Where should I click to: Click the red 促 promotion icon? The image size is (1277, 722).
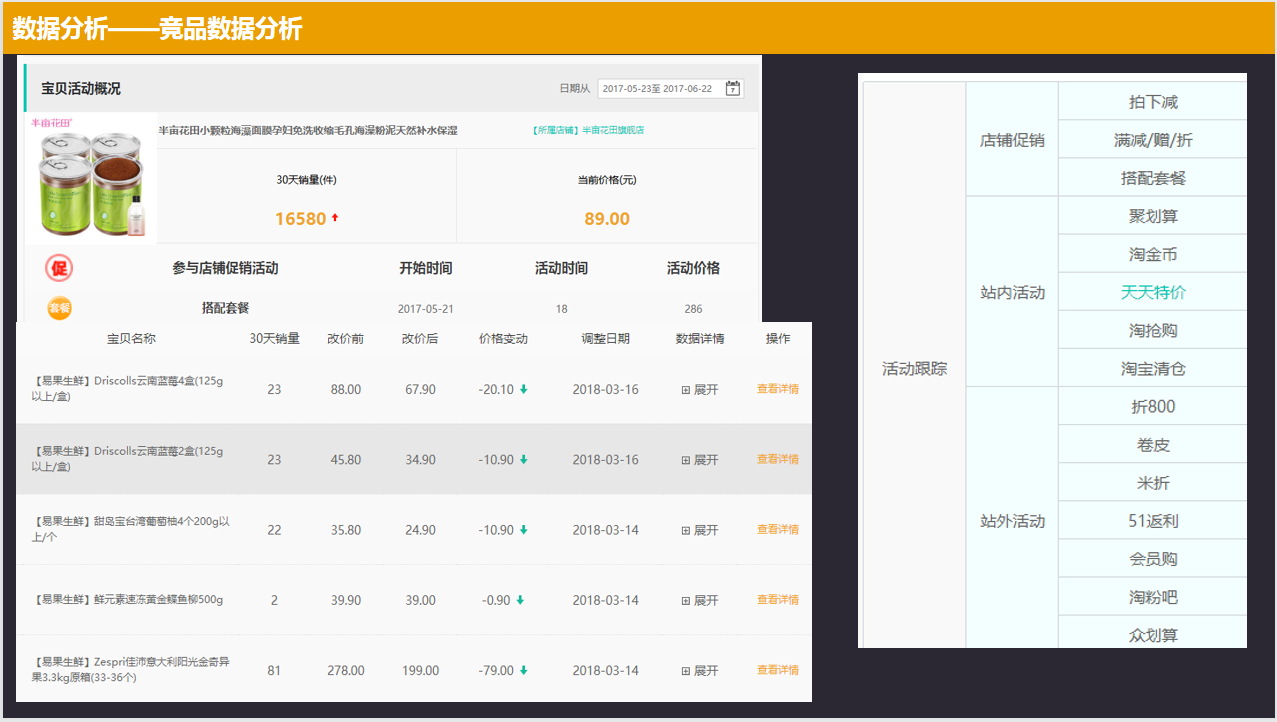click(59, 268)
